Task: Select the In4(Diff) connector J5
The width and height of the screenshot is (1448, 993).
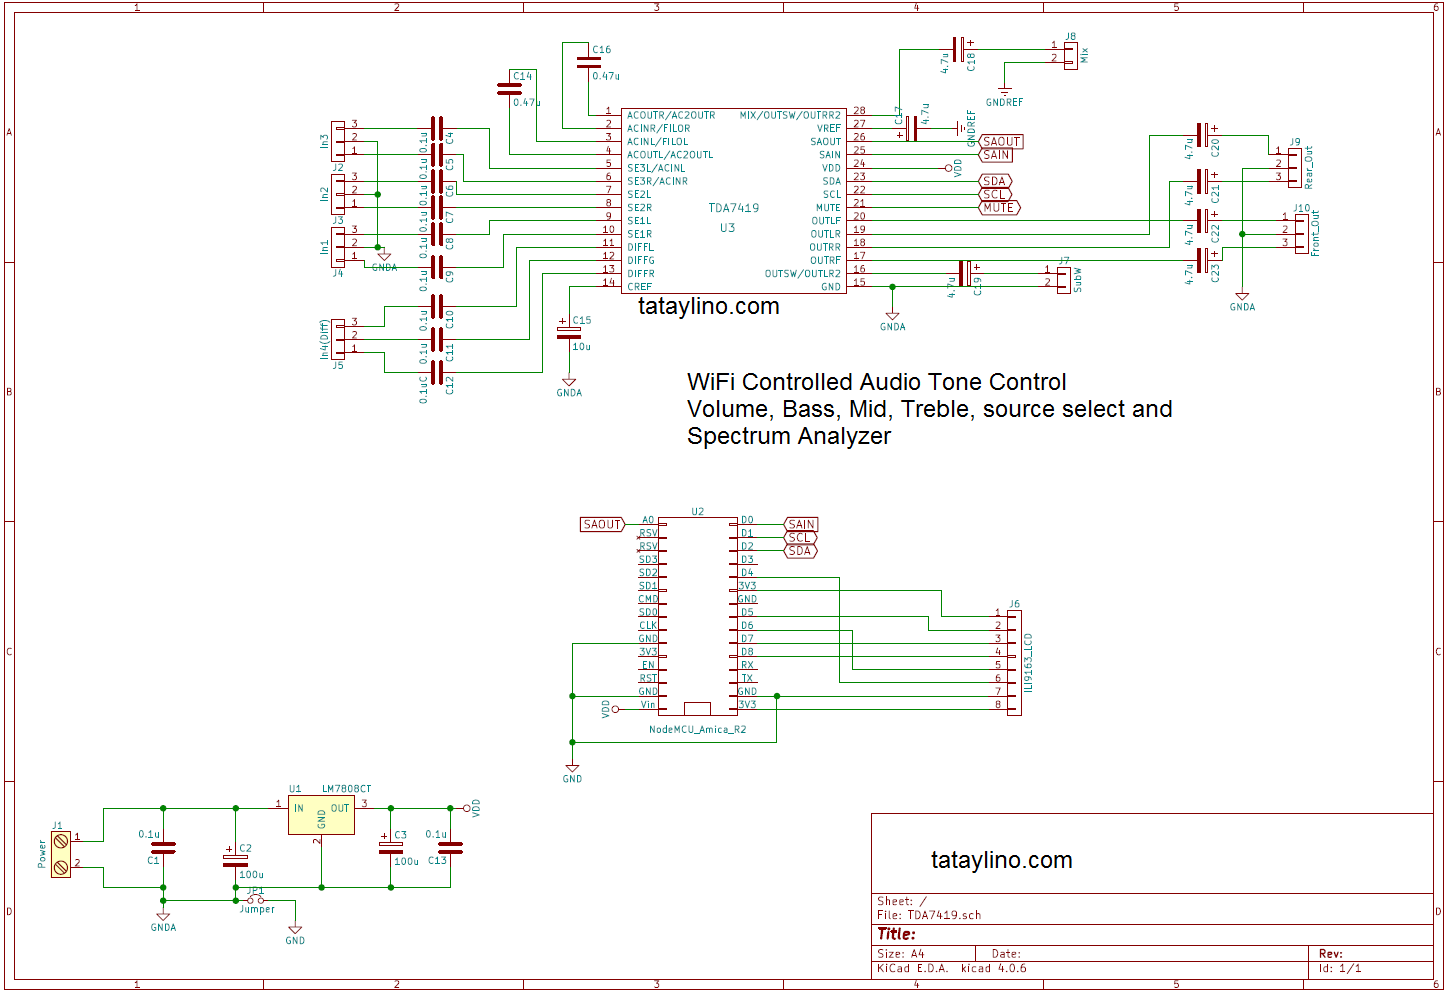Action: pyautogui.click(x=338, y=338)
